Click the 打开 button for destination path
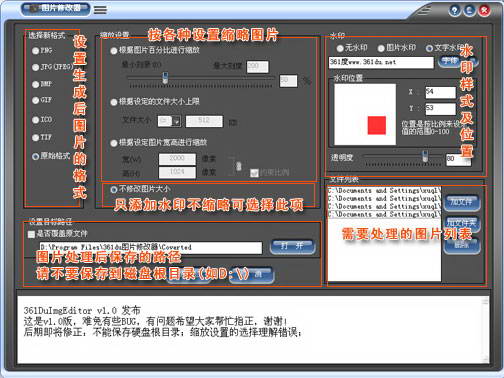 [x=292, y=247]
